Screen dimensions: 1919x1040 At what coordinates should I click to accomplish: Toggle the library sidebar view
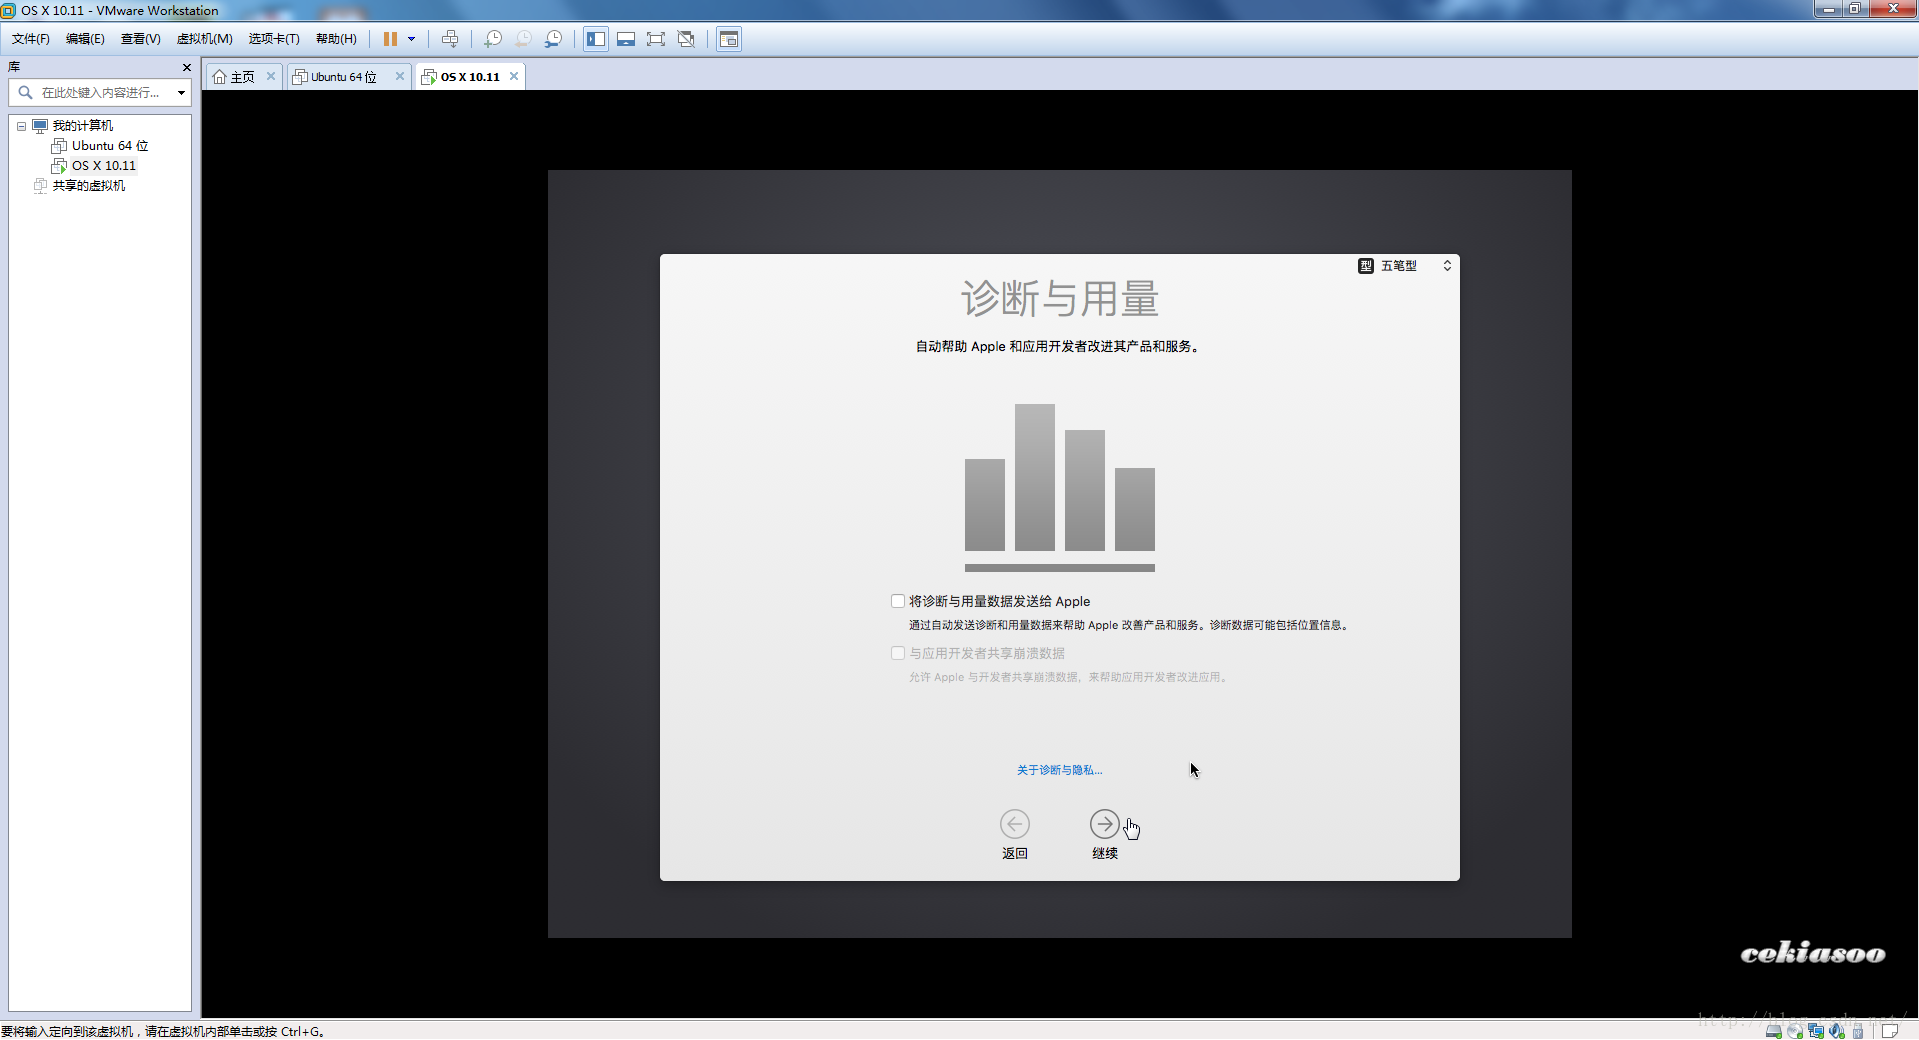pos(596,39)
